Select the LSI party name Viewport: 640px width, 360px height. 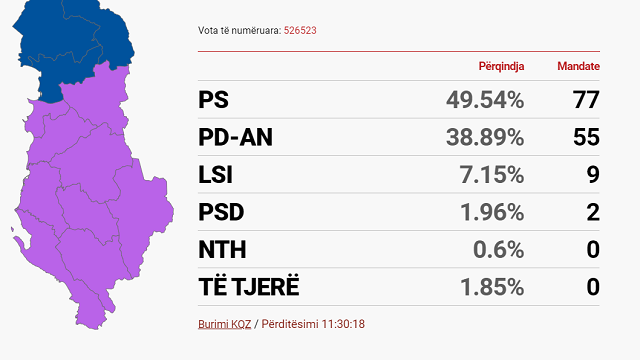(x=216, y=175)
